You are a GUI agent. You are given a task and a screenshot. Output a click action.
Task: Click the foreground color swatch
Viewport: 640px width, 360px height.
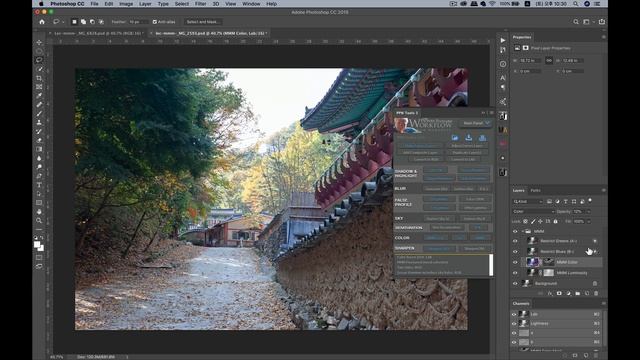[x=37, y=244]
